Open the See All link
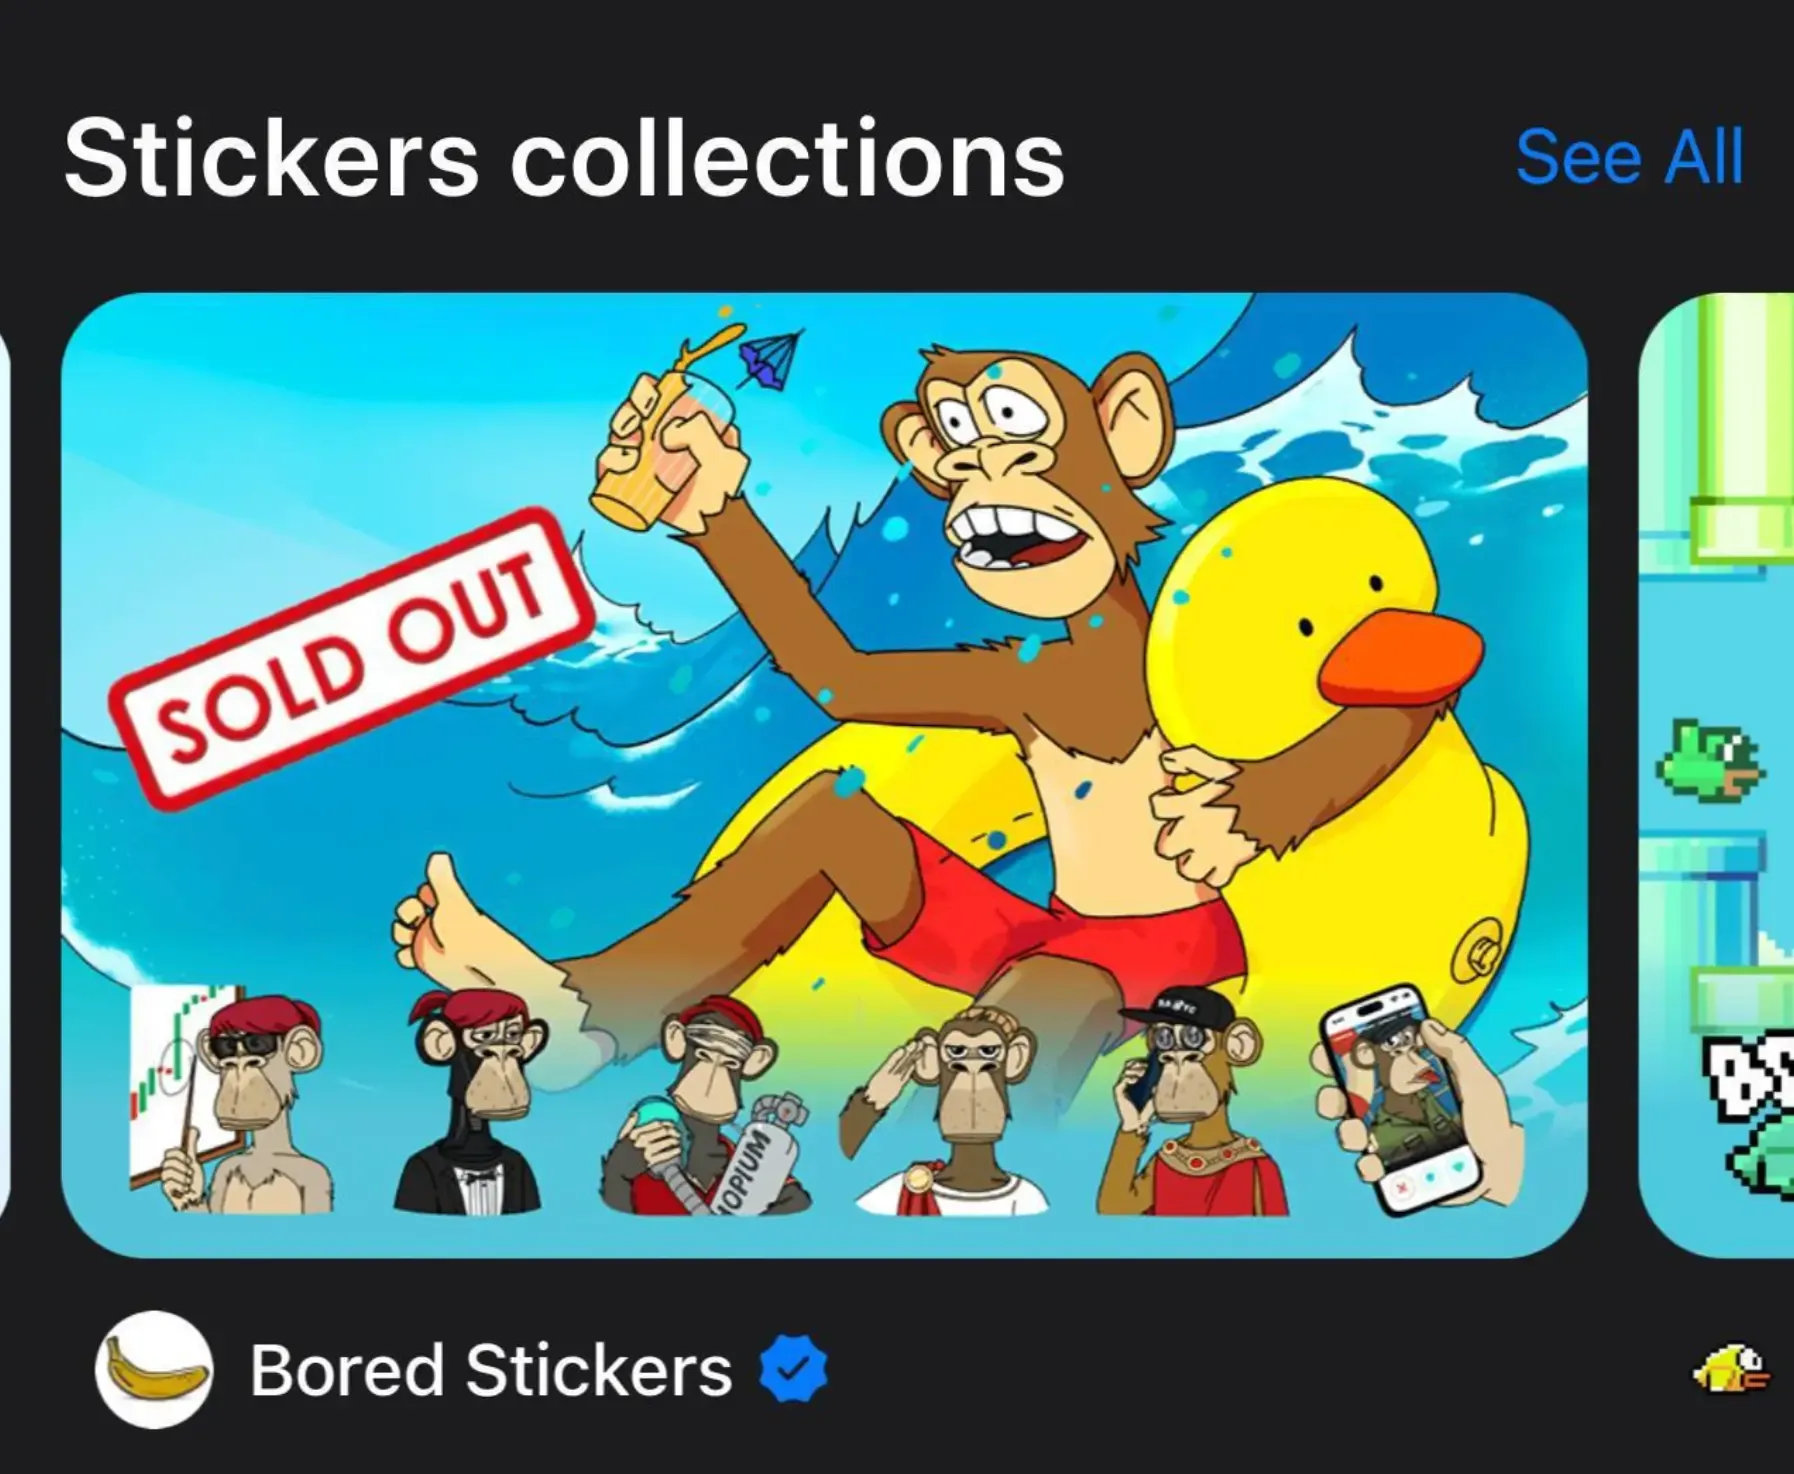The height and width of the screenshot is (1474, 1794). (1628, 155)
